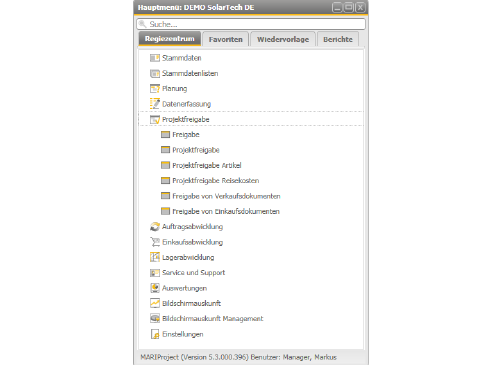
Task: Expand the Einkaufsabwicklung entry
Action: pos(192,242)
